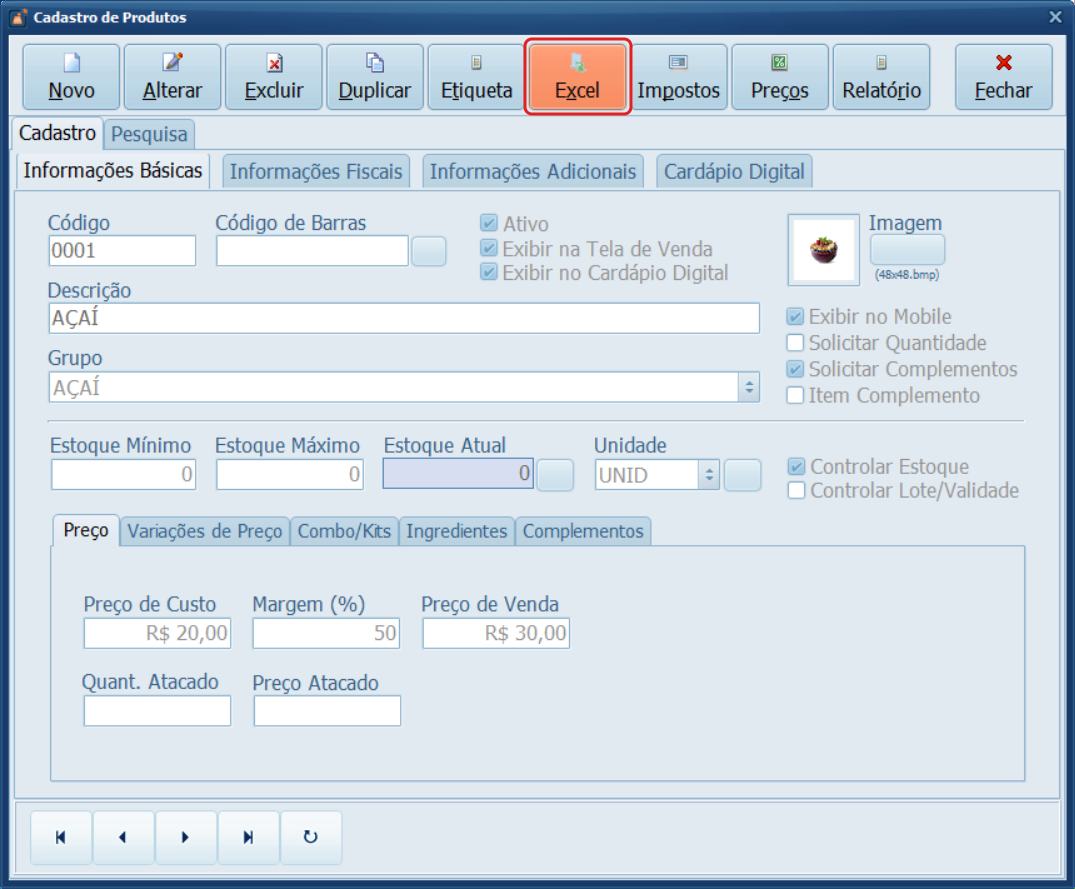1075x889 pixels.
Task: Expand the Grupo dropdown list
Action: click(x=748, y=387)
